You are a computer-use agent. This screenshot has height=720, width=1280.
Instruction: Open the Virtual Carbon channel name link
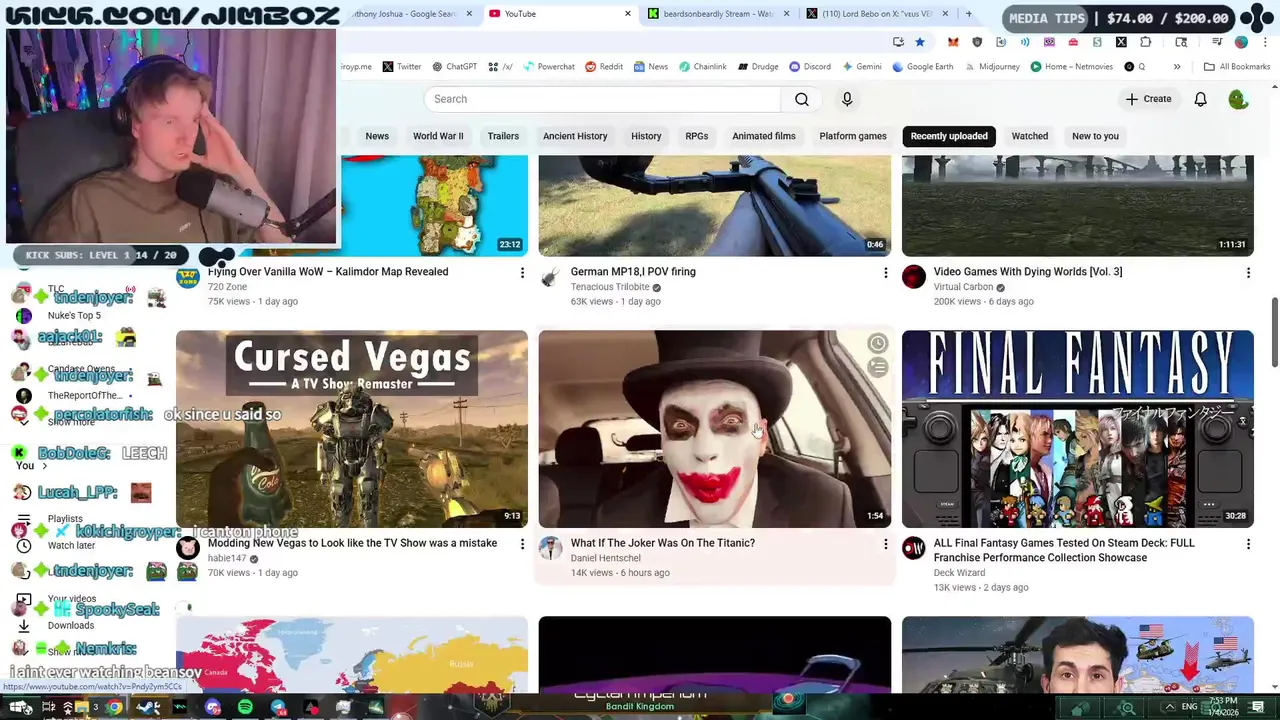pos(964,287)
